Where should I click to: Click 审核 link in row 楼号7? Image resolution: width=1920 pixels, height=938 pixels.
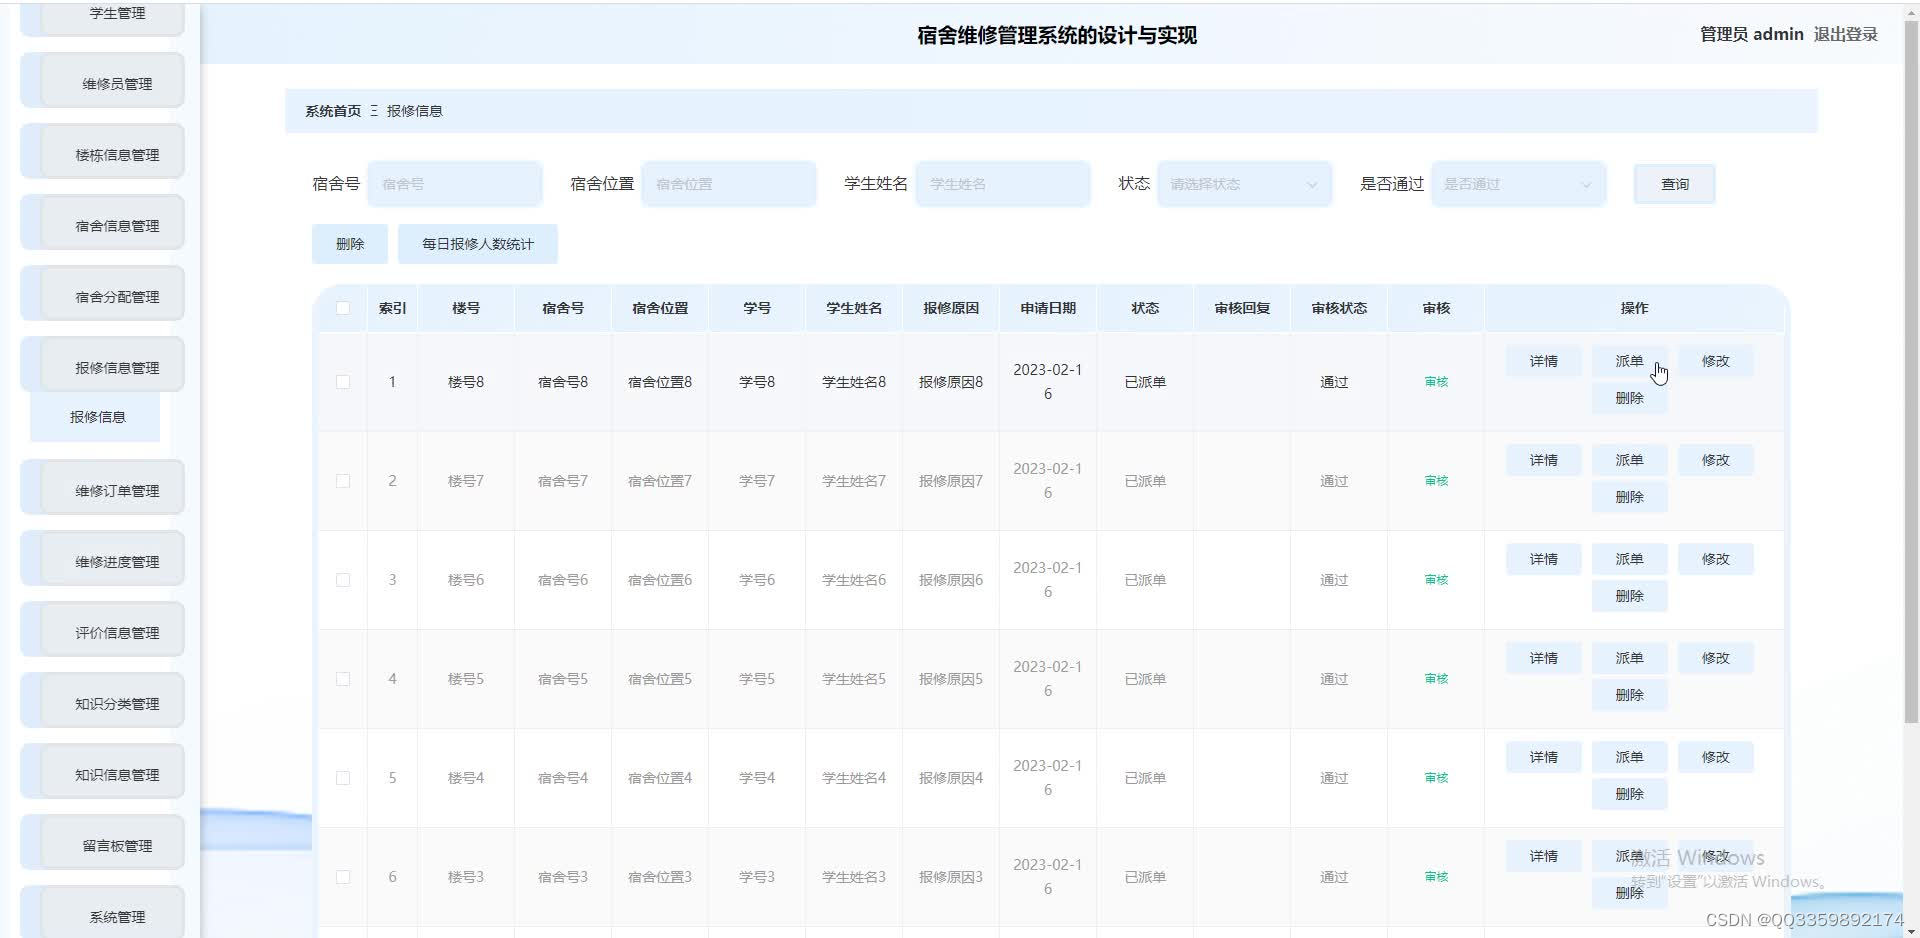[1436, 481]
